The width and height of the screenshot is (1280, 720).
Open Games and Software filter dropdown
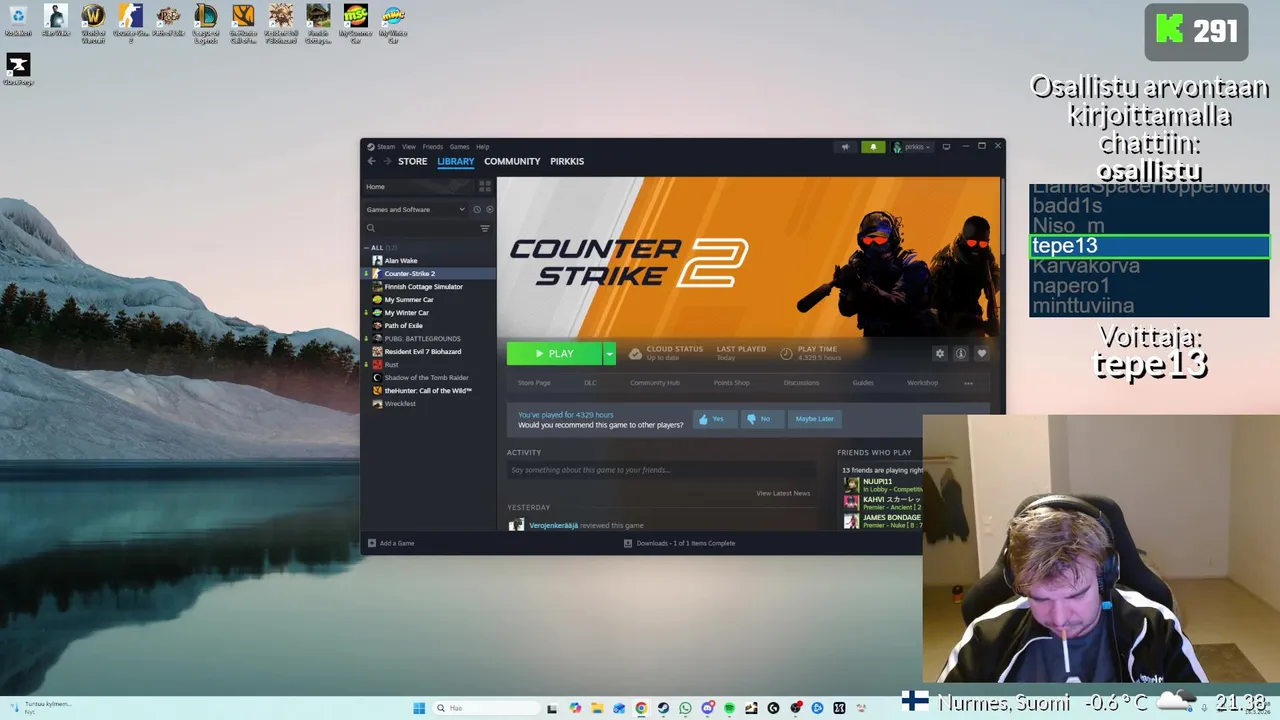coord(416,209)
